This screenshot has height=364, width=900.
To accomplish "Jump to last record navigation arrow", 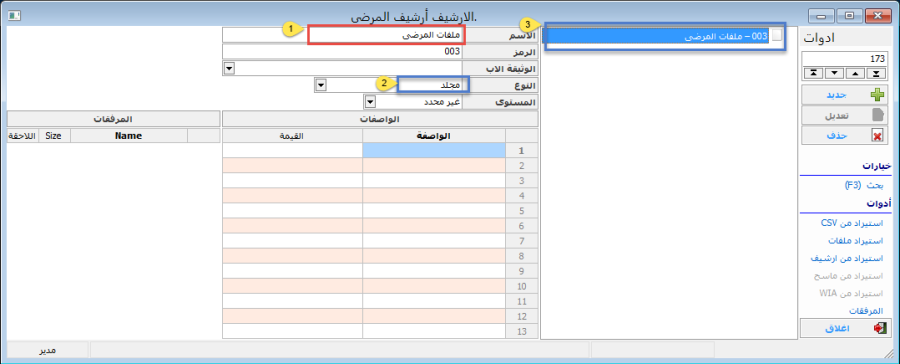I will point(876,73).
